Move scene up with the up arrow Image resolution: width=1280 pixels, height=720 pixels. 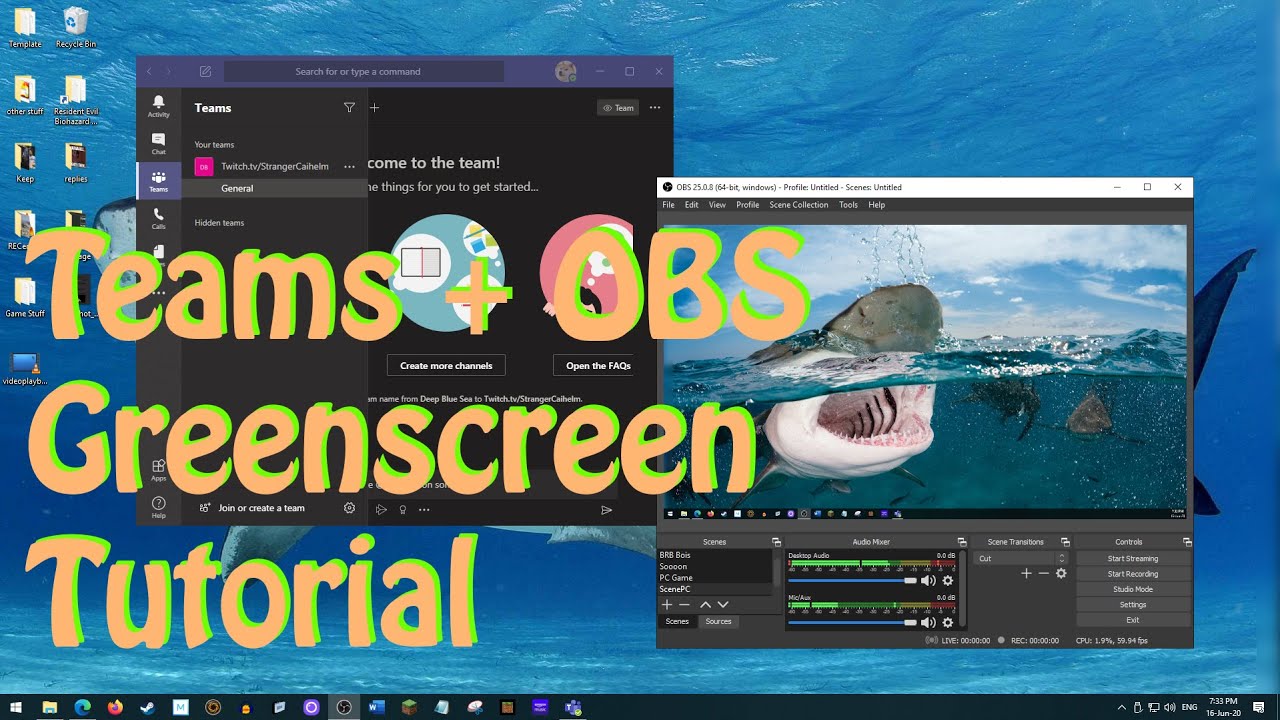(705, 605)
